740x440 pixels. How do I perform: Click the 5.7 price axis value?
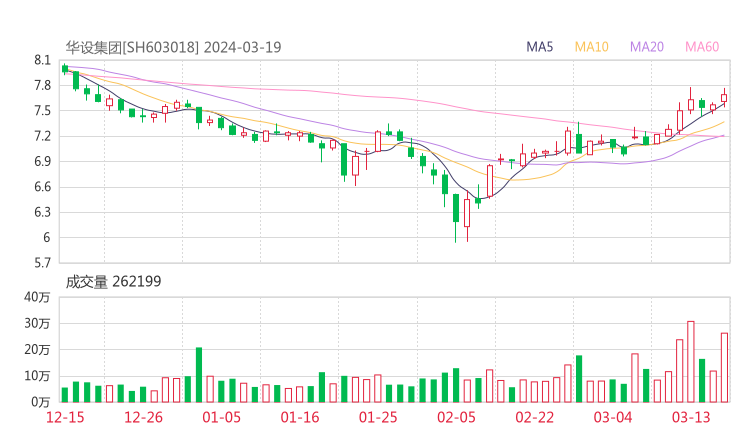[x=42, y=263]
